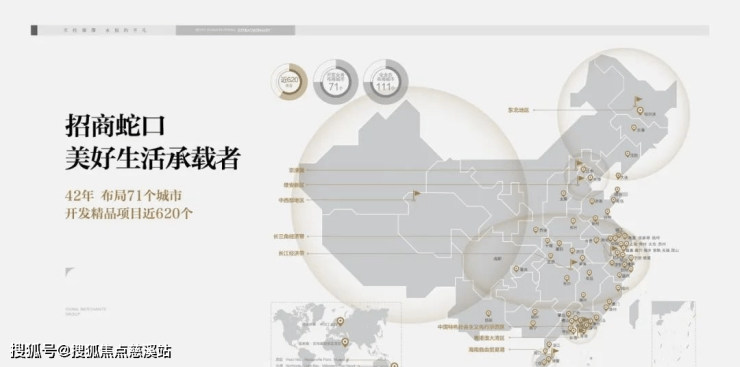The width and height of the screenshot is (740, 367).
Task: Click the flag marker on Hainan island
Action: 555,351
